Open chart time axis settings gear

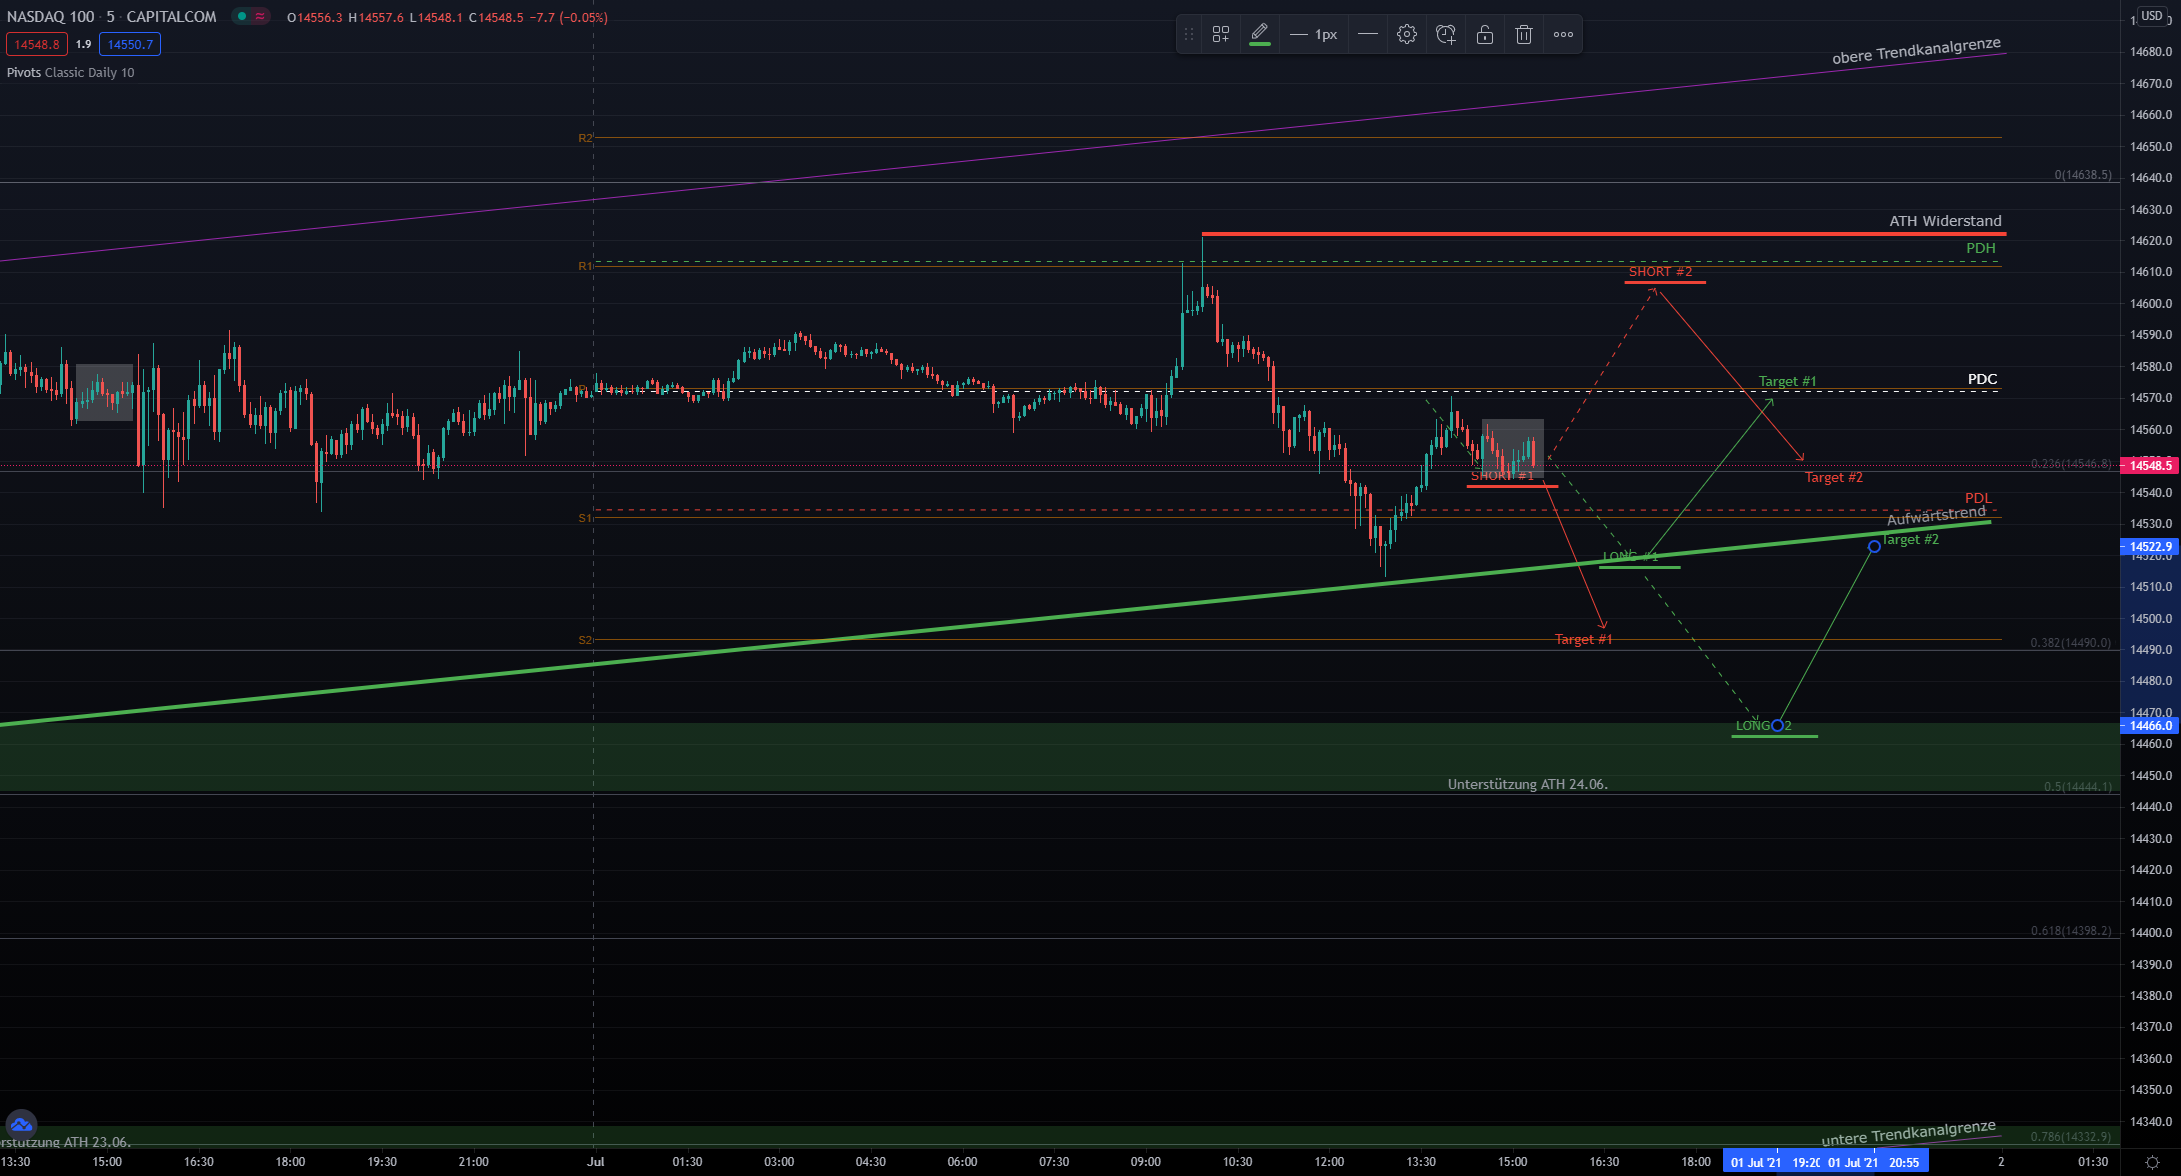coord(2152,1162)
